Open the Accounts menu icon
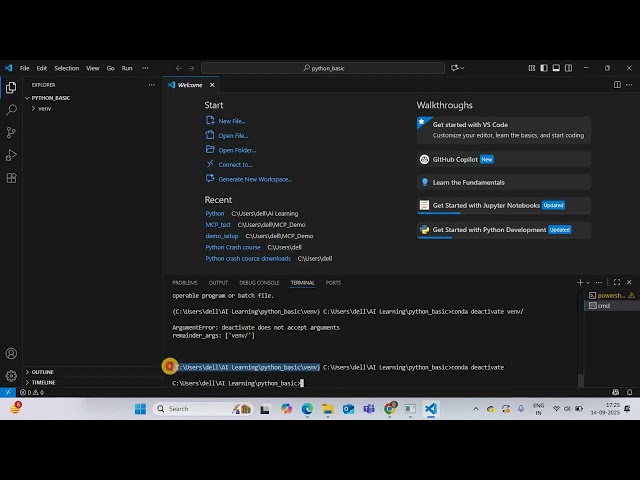This screenshot has height=480, width=640. [x=11, y=353]
